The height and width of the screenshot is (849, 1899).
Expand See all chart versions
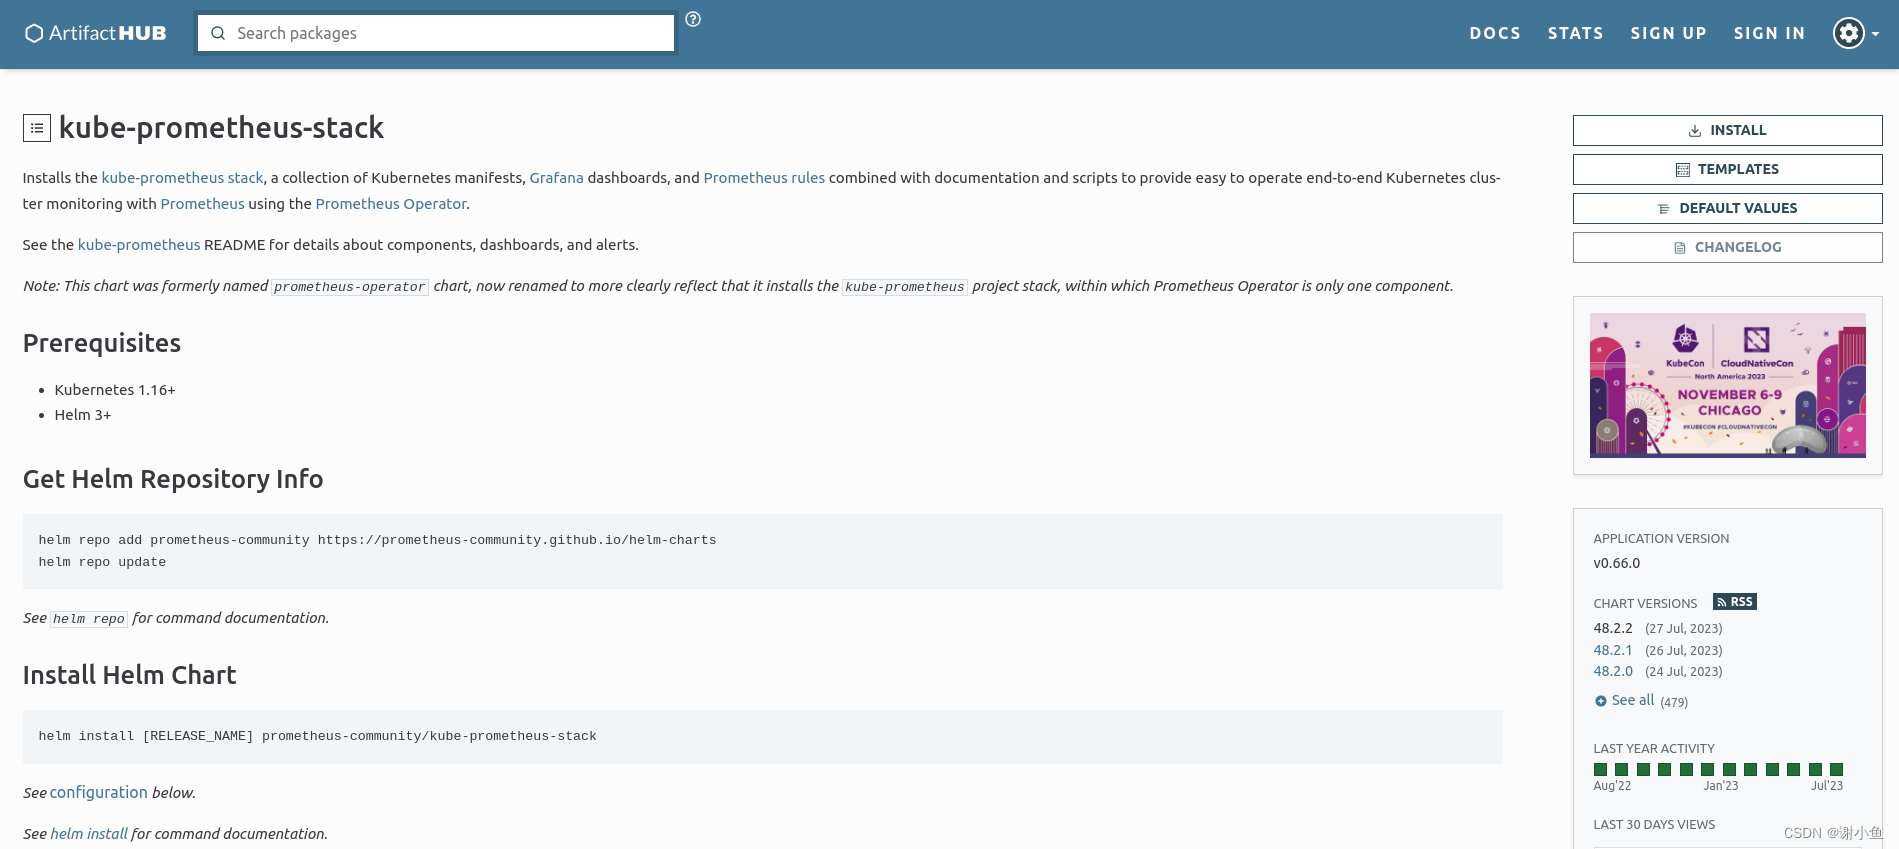[1632, 700]
